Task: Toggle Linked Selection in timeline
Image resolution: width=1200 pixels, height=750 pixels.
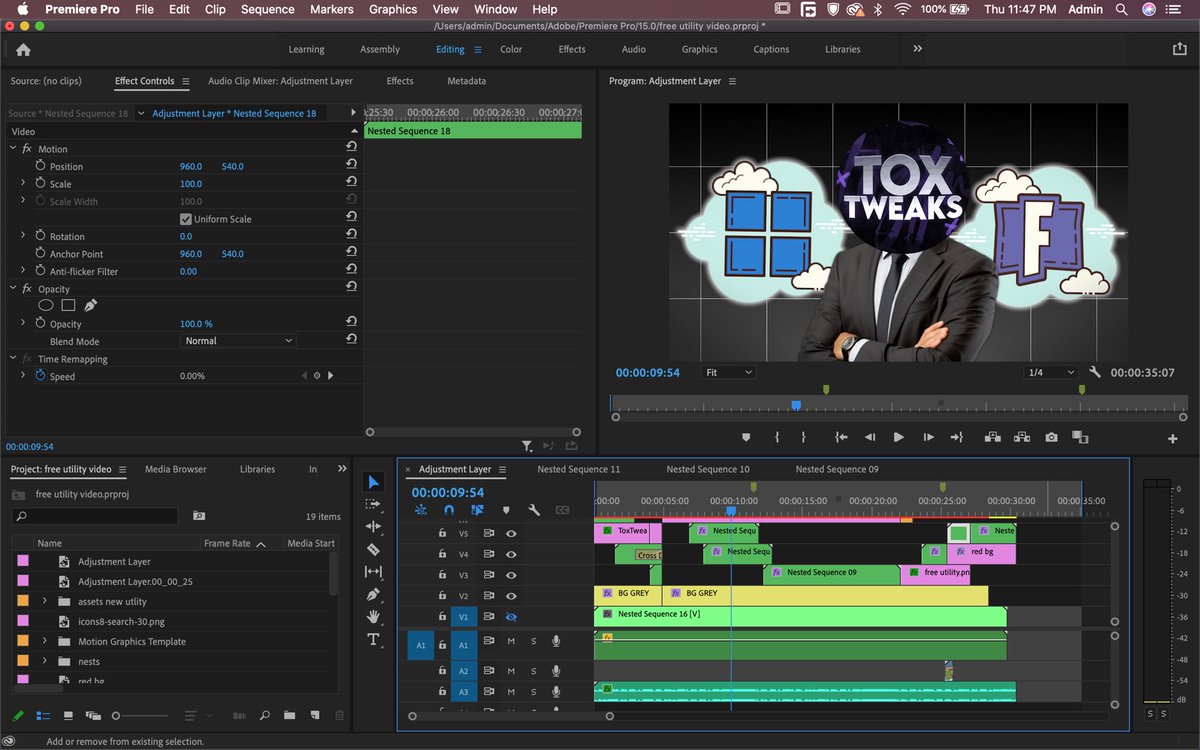Action: coord(477,510)
